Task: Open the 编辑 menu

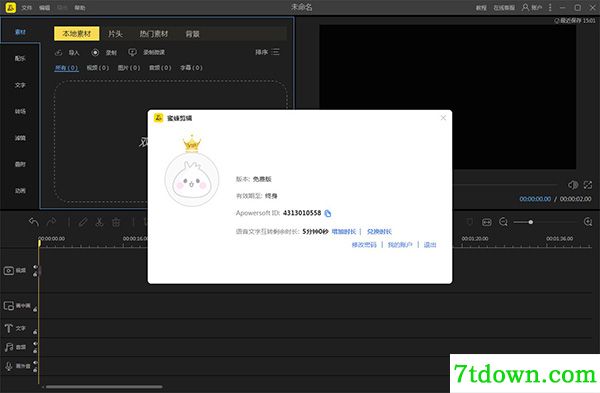Action: 44,8
